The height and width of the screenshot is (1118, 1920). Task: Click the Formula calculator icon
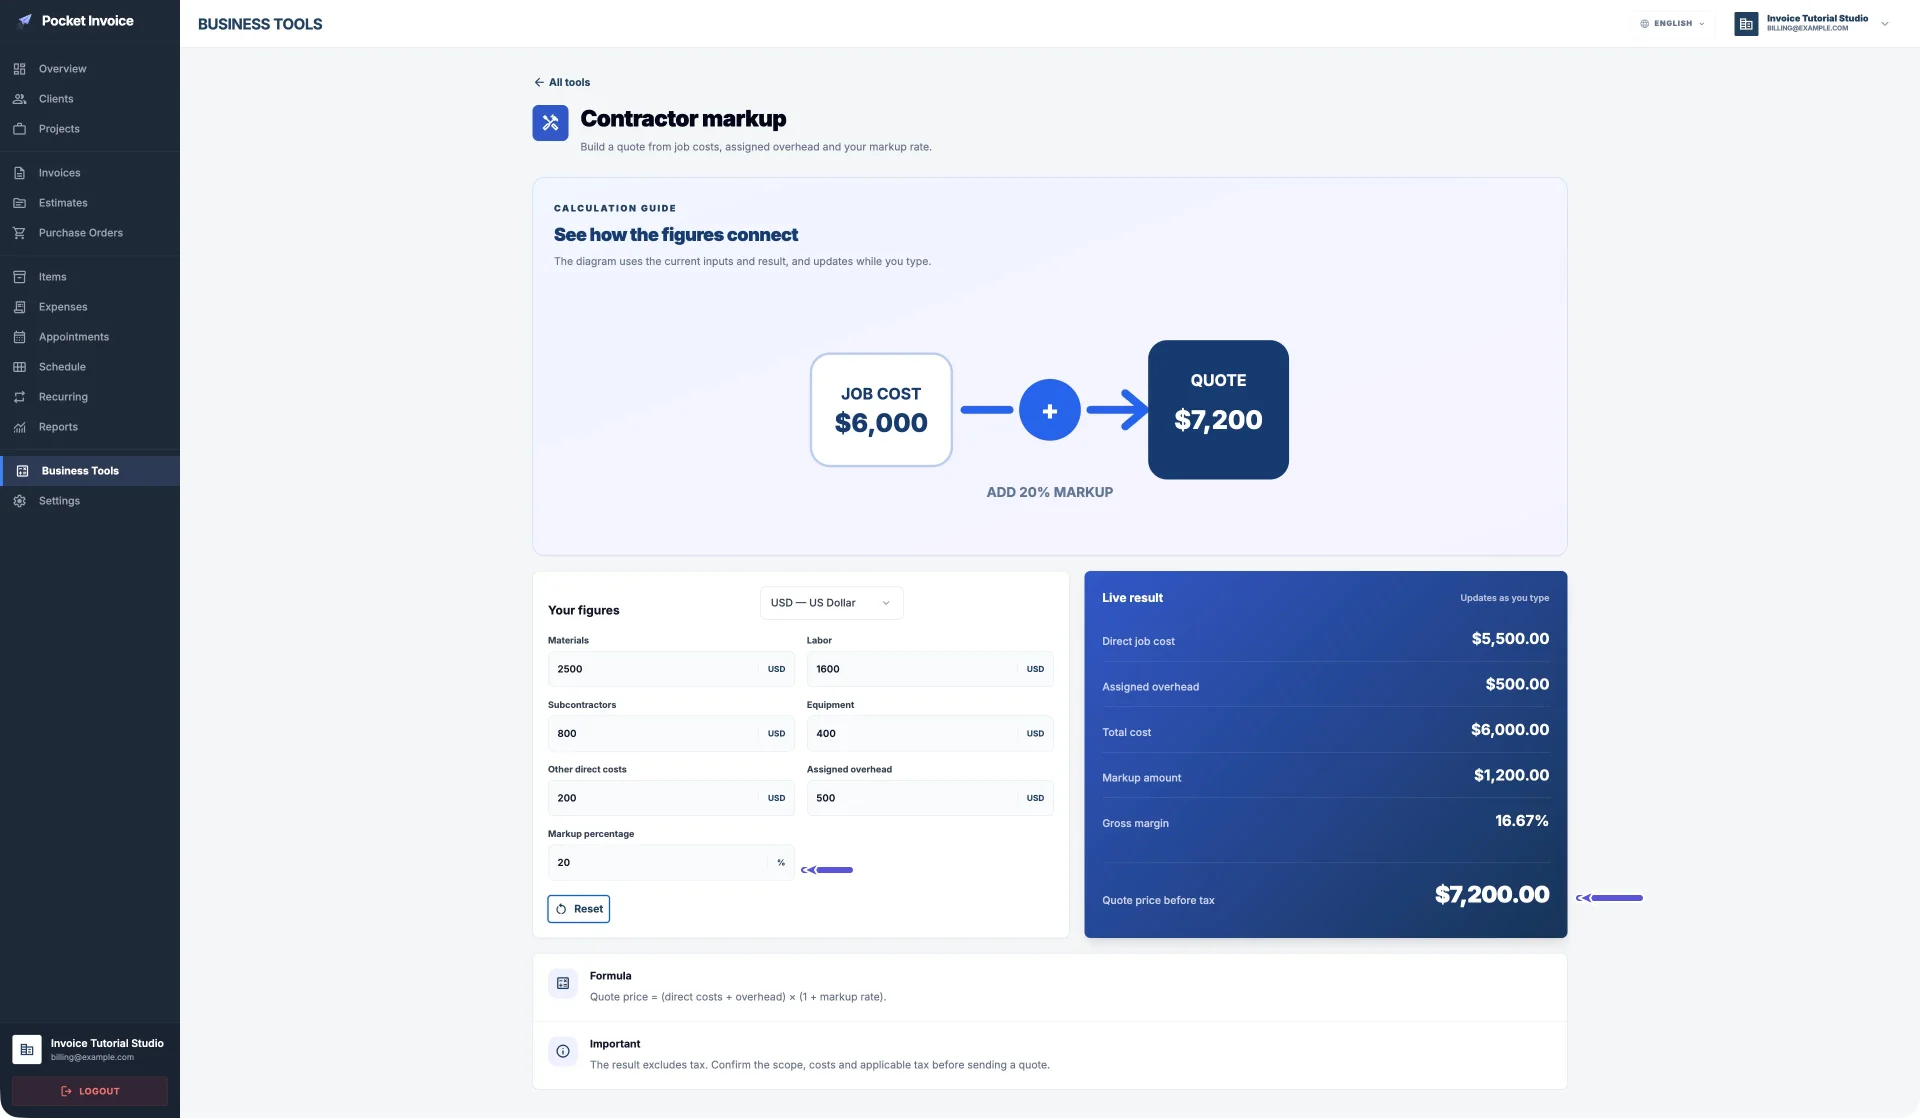(x=563, y=984)
